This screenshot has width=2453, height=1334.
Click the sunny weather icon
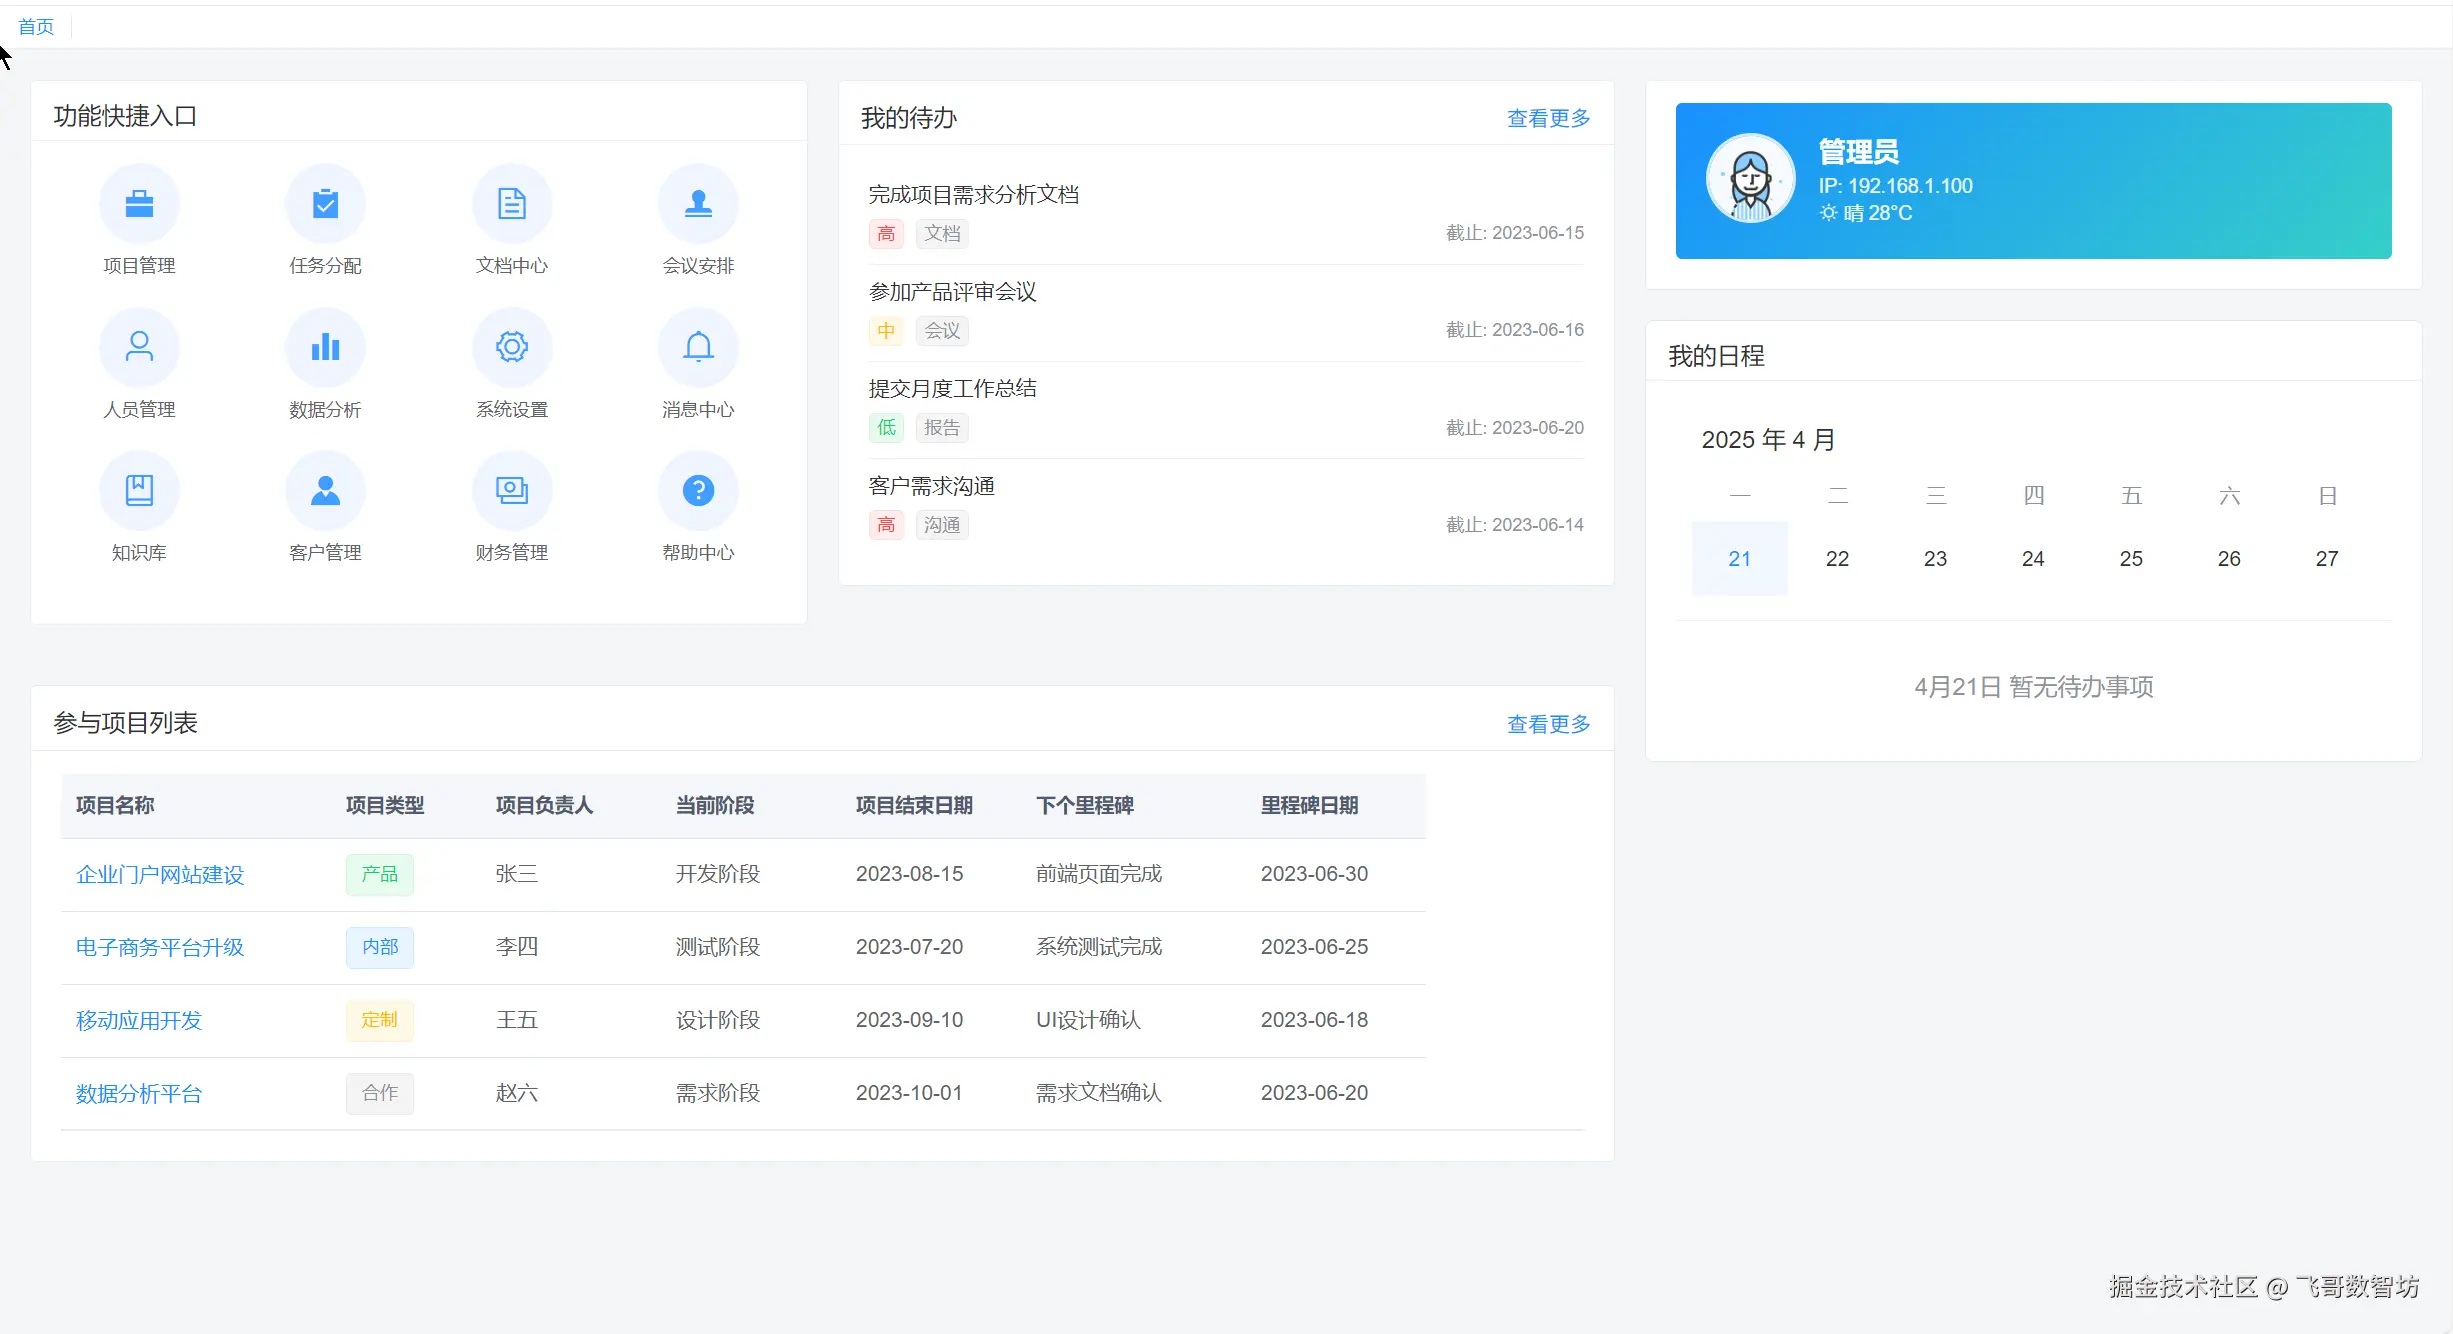[x=1828, y=213]
